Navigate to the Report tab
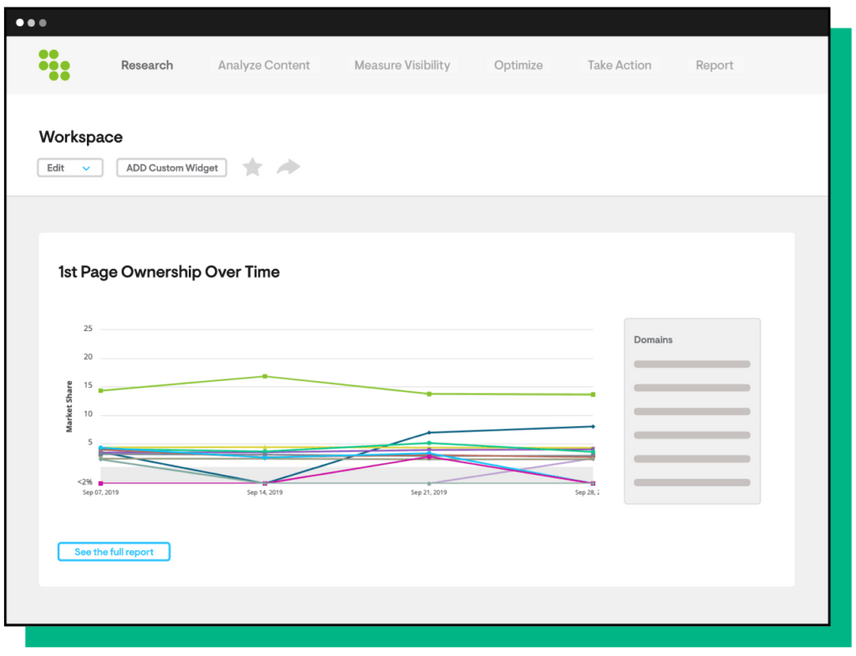 [x=714, y=65]
